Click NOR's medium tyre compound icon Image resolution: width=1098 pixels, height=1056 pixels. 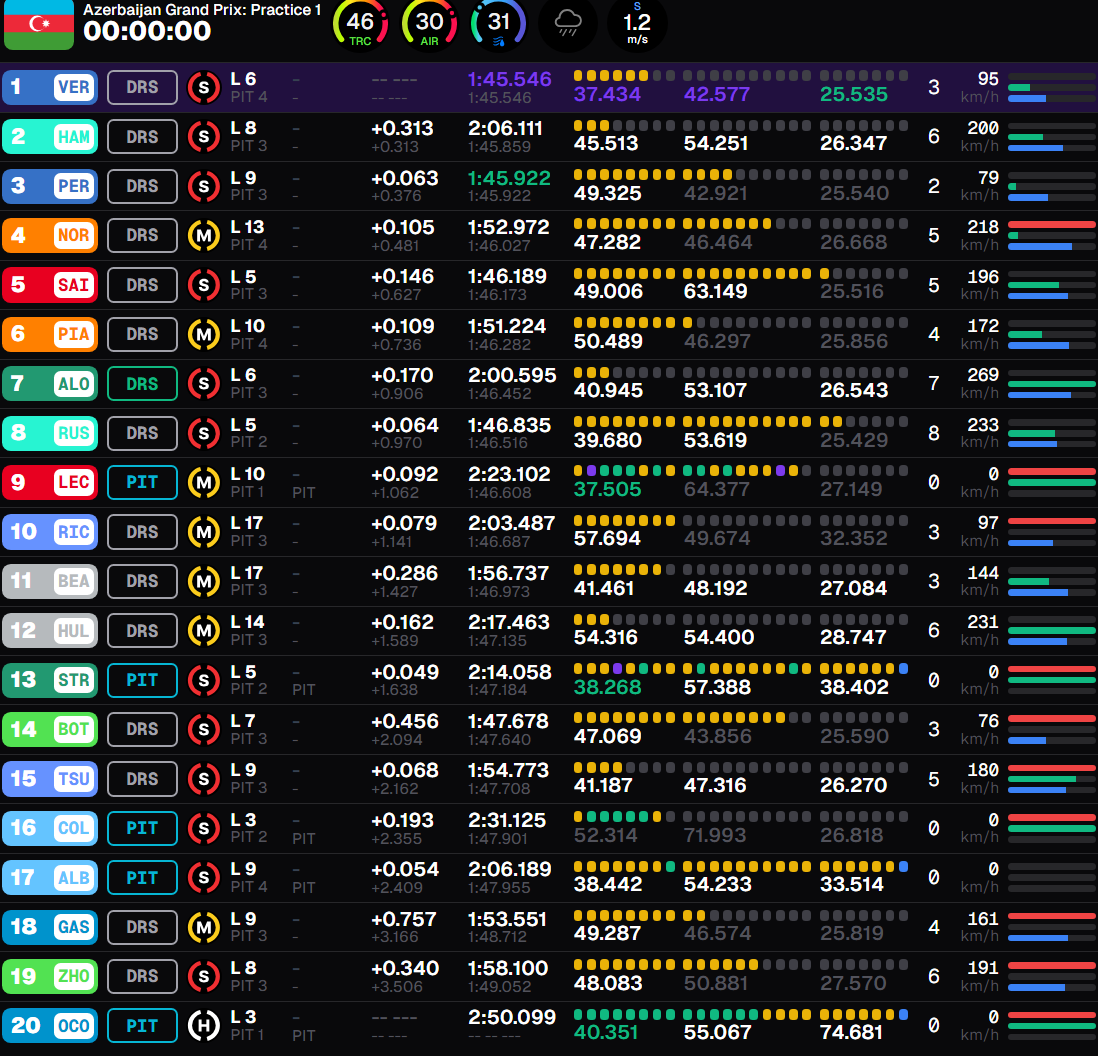pos(204,236)
